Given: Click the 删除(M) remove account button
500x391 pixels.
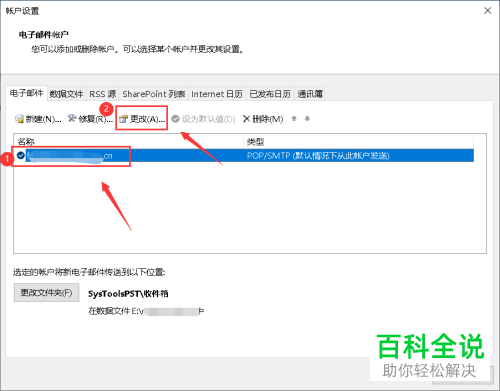Looking at the screenshot, I should coord(263,119).
